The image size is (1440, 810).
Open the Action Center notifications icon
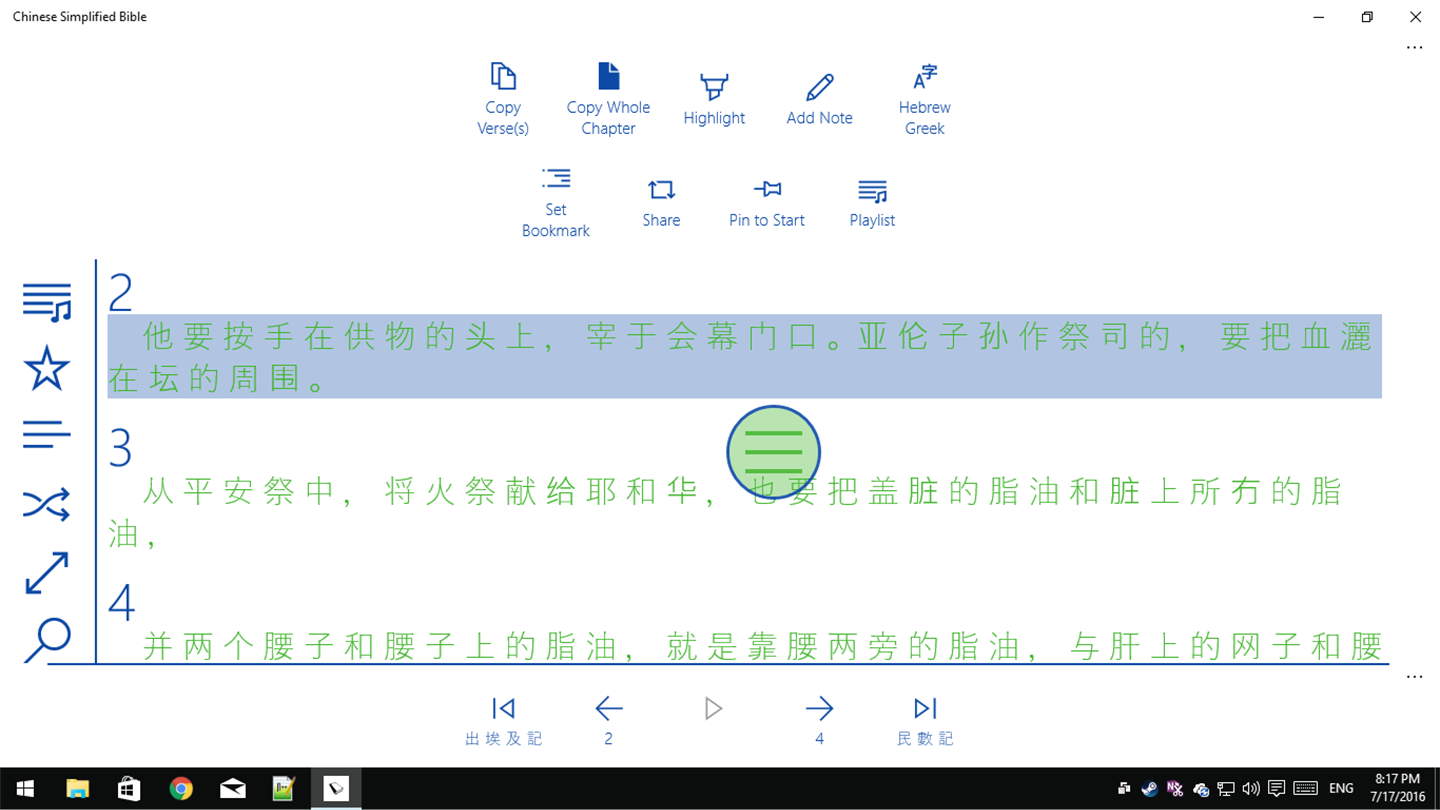click(1277, 789)
